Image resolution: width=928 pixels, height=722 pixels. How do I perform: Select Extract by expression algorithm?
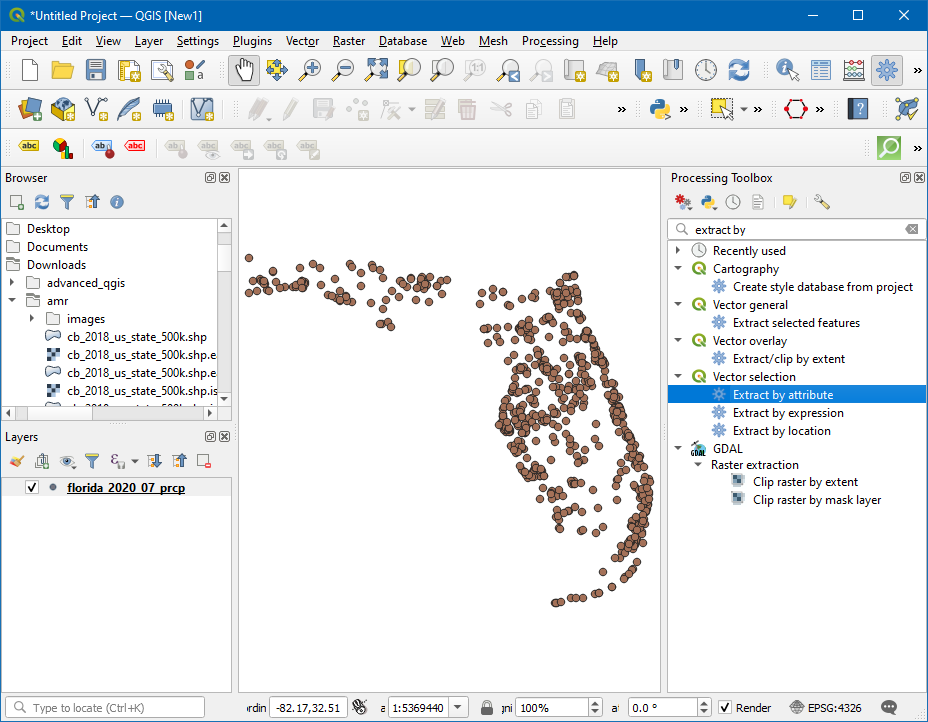788,413
